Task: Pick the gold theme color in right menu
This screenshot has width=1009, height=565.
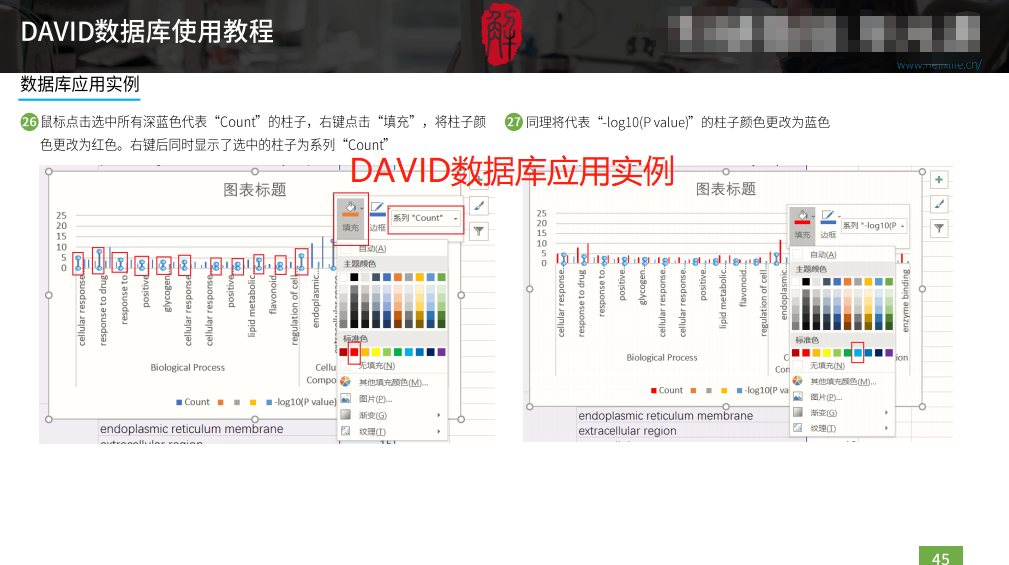Action: pos(868,282)
